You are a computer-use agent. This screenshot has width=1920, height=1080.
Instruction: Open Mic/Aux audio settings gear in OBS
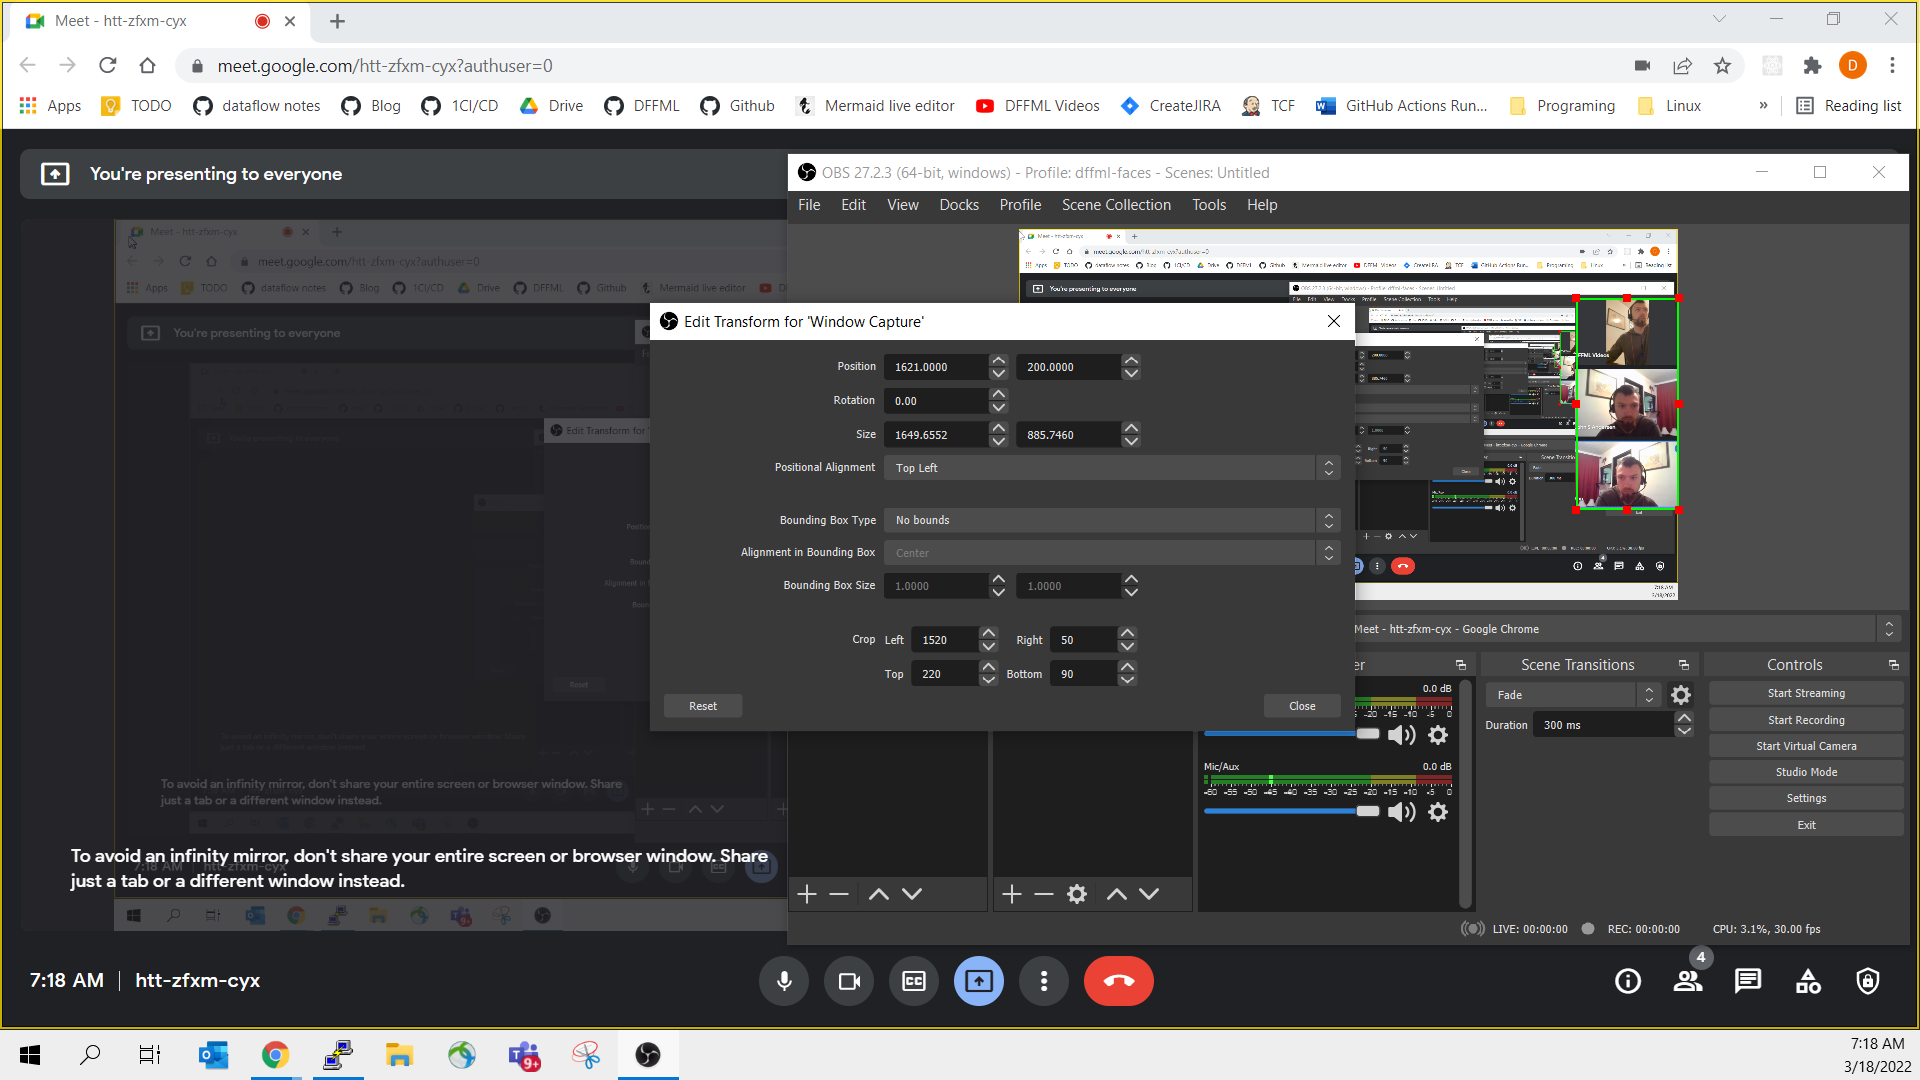[1438, 812]
